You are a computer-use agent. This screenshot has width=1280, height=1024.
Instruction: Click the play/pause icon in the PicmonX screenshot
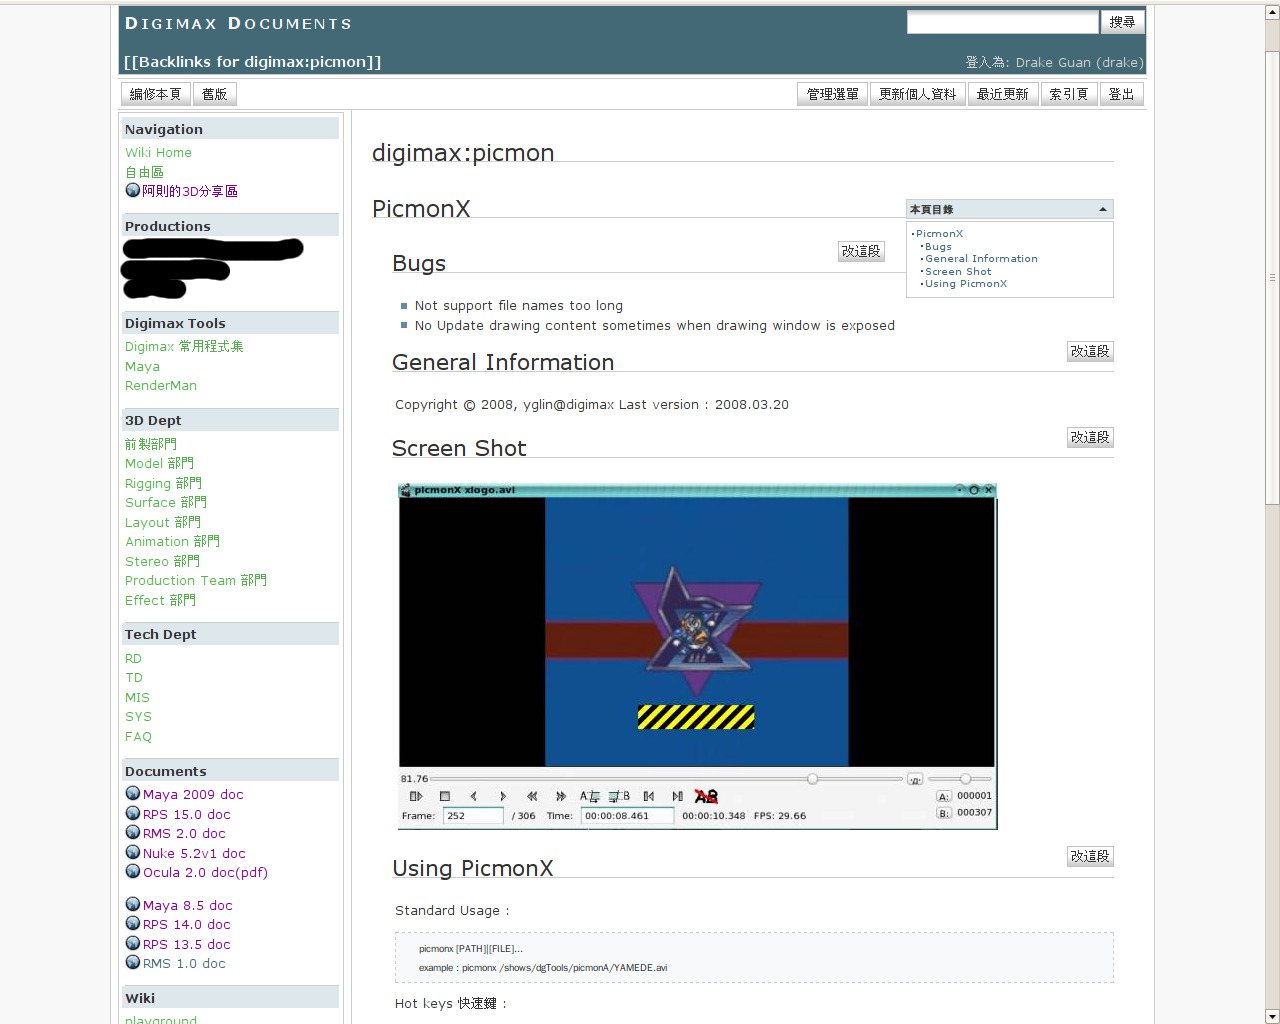[x=416, y=796]
